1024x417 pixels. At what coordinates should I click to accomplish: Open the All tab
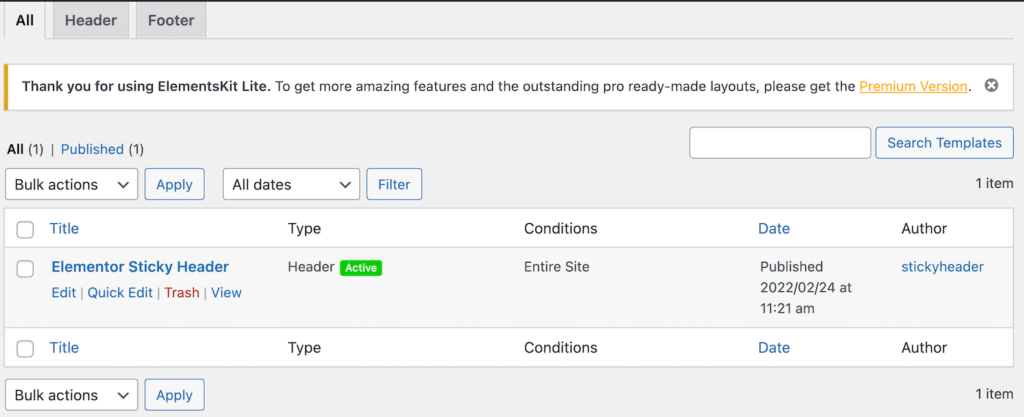pos(25,20)
